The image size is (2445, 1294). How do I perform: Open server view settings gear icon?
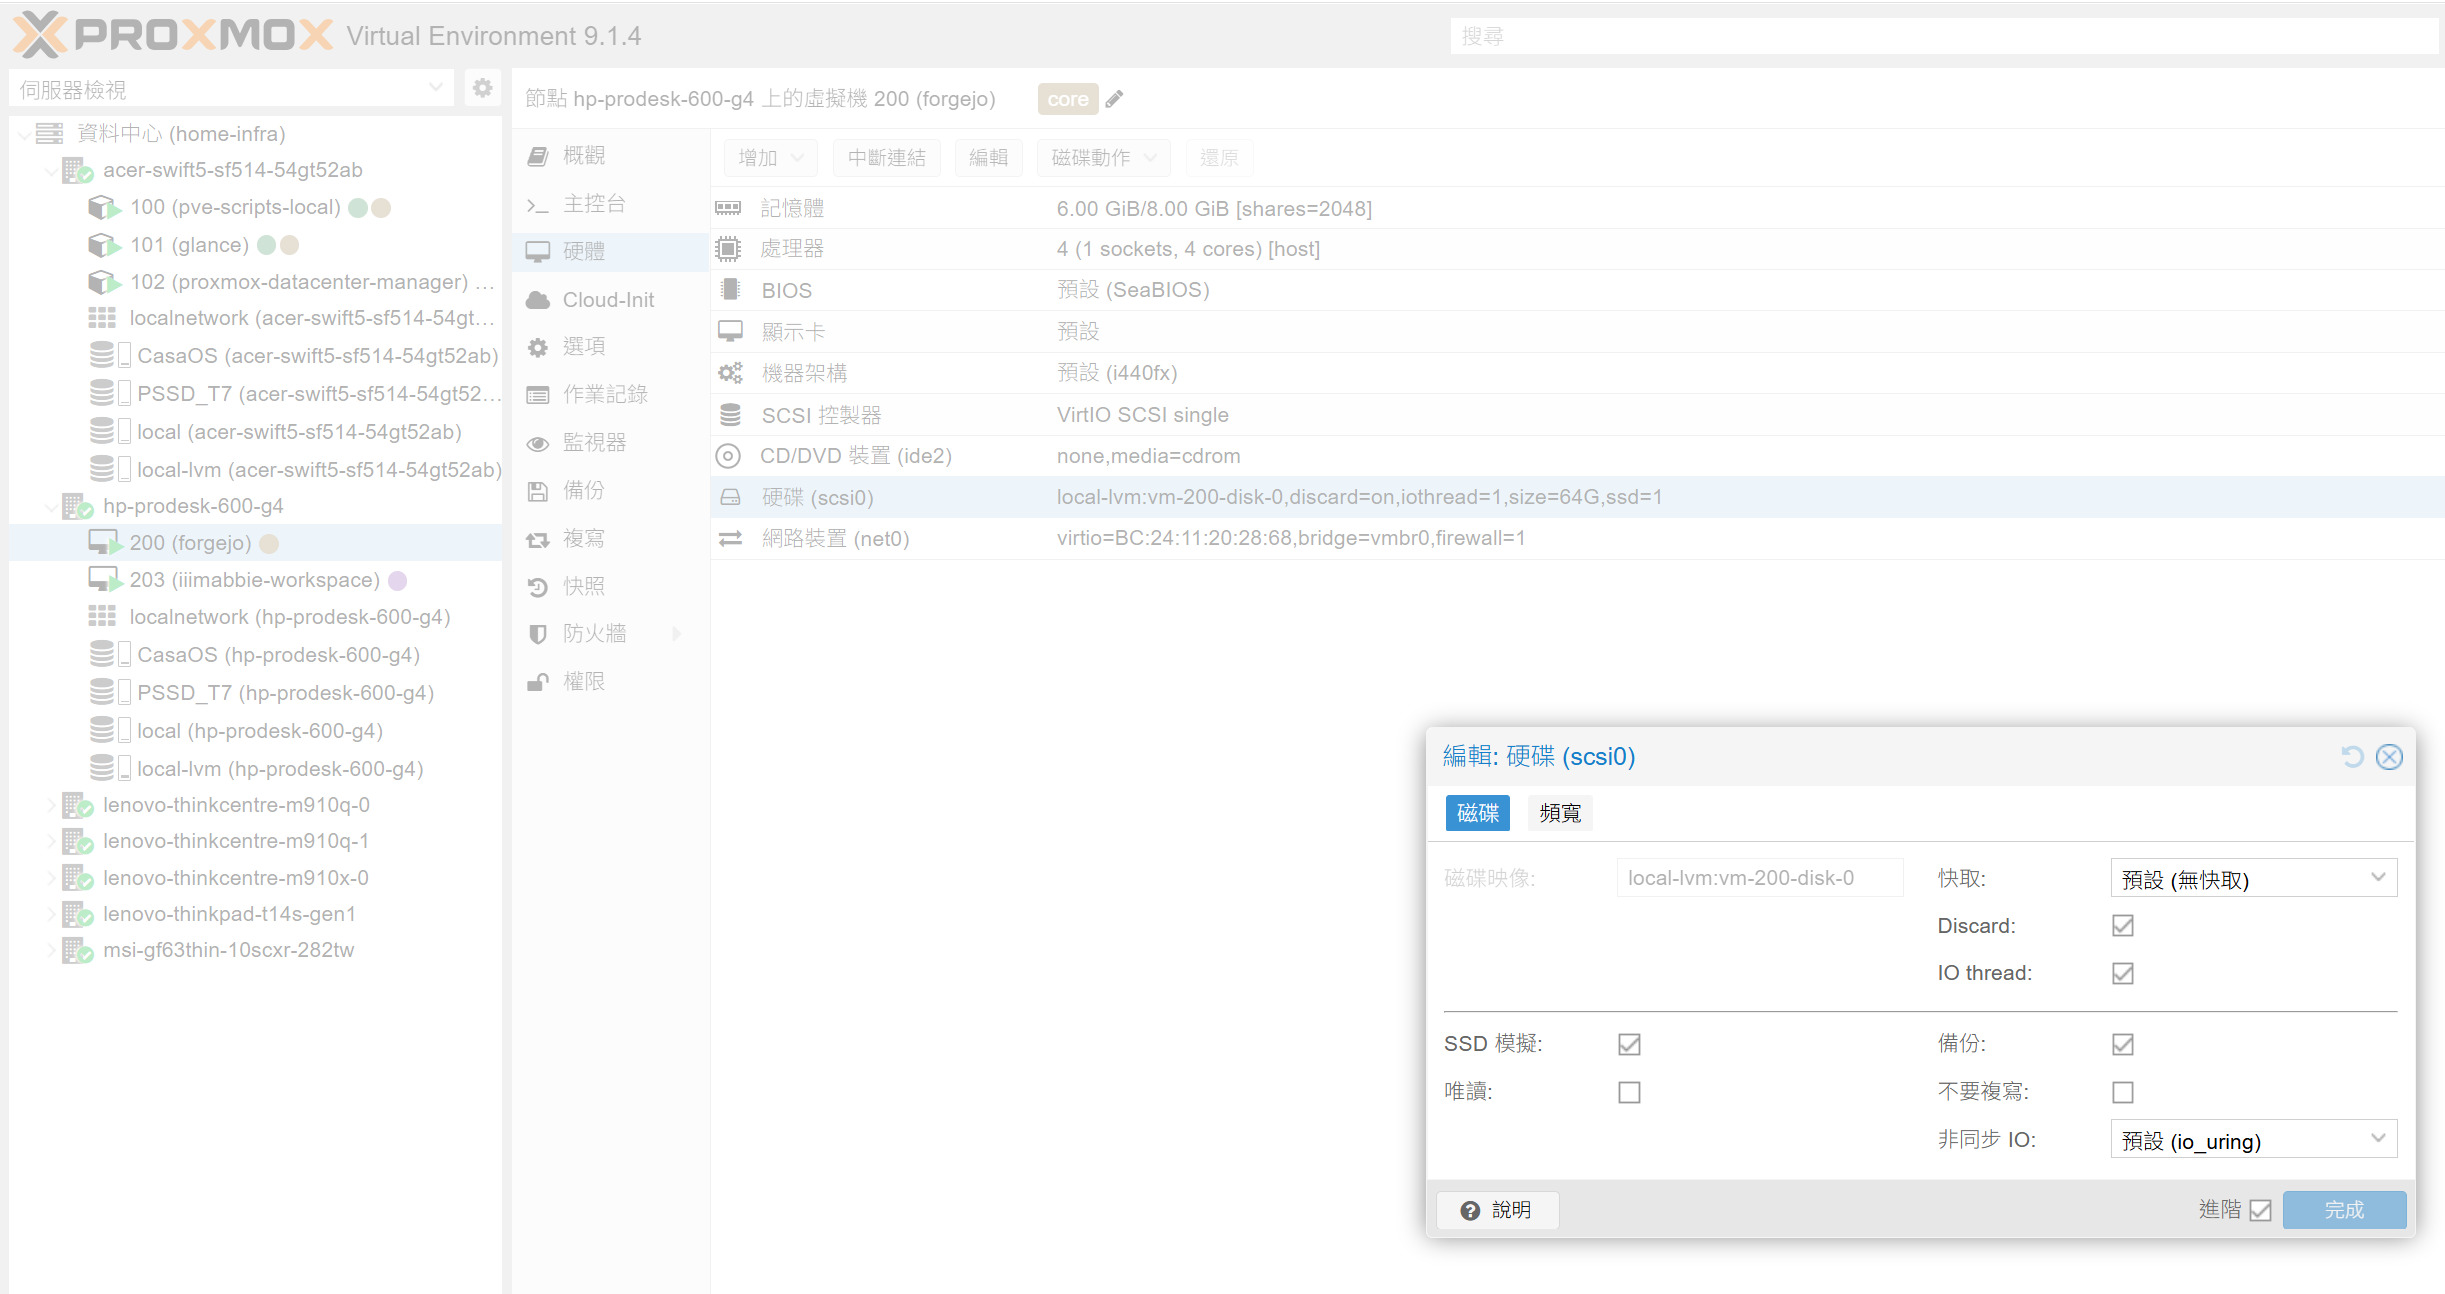point(483,88)
